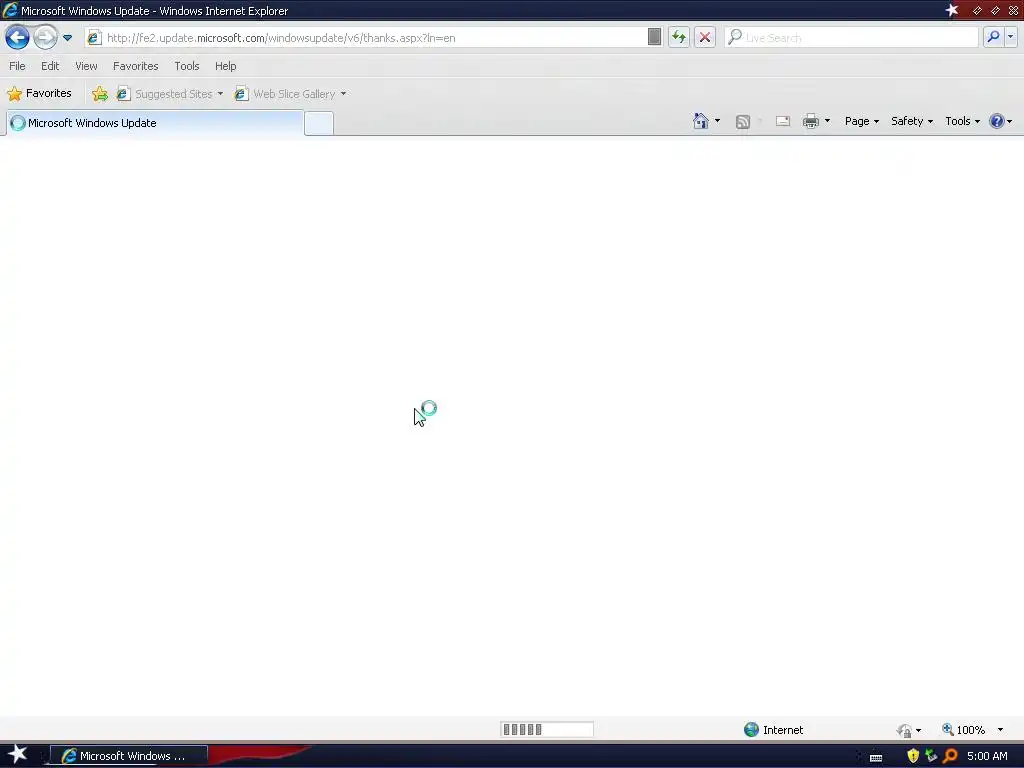Open Web Slice Gallery link
Screen dimensions: 1024x768
[x=285, y=94]
